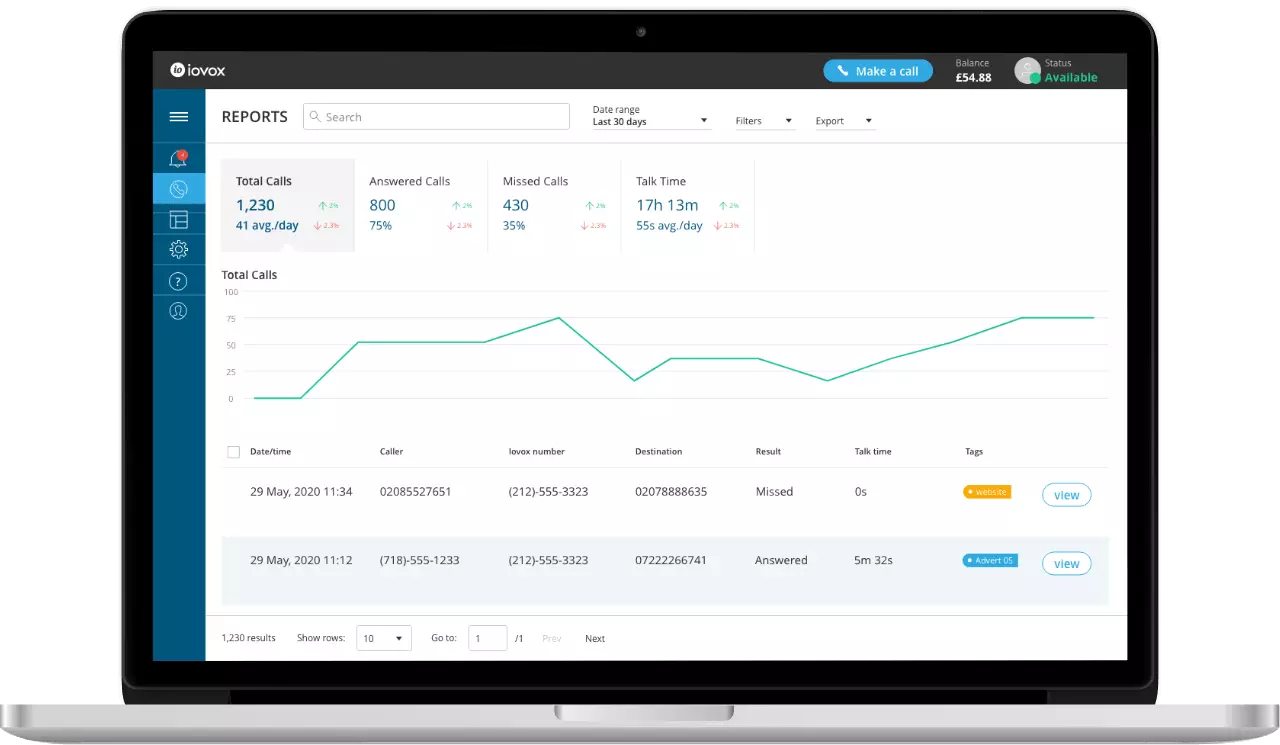Open the Filters dropdown
This screenshot has width=1280, height=745.
point(764,121)
